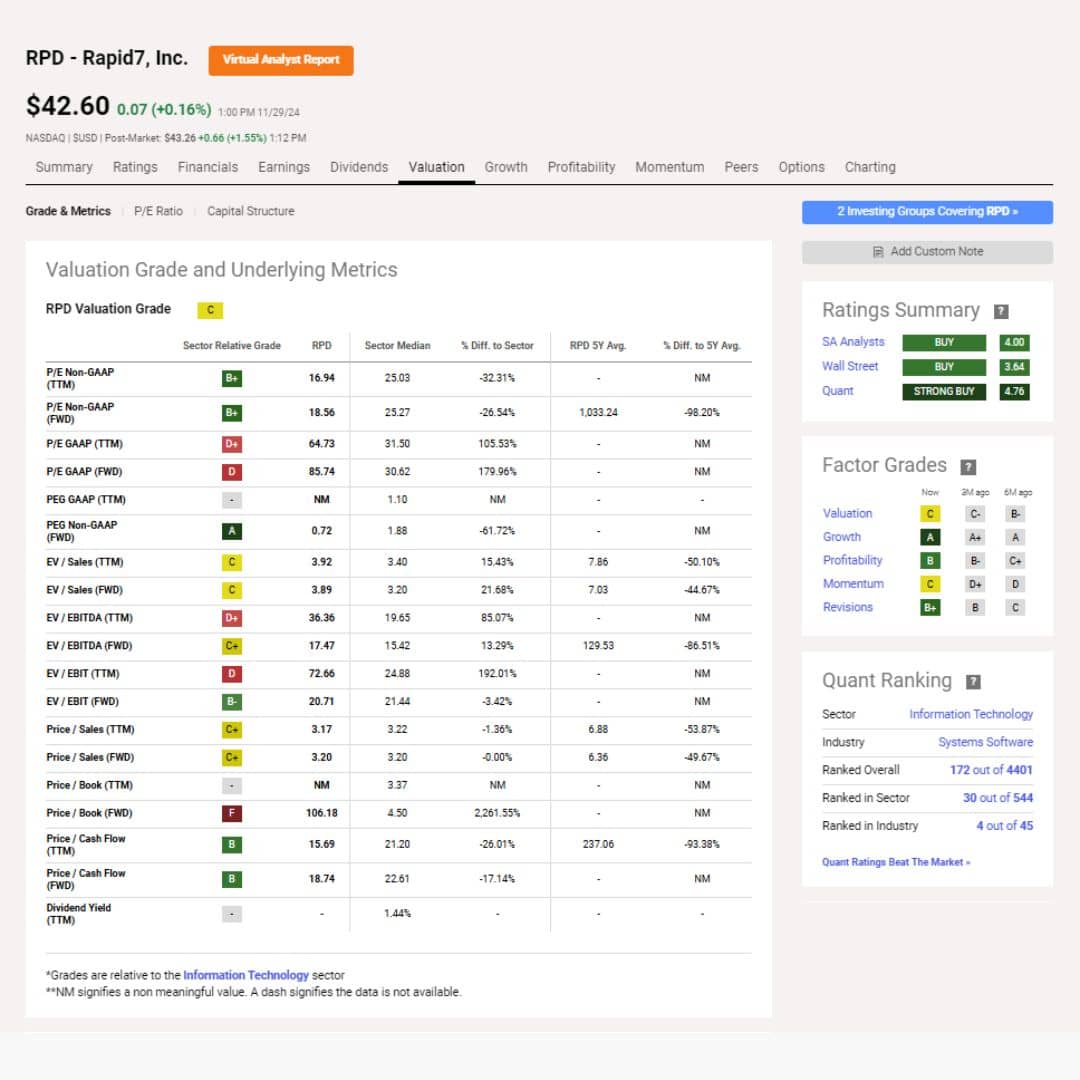Go to the Financials tab

pos(207,167)
